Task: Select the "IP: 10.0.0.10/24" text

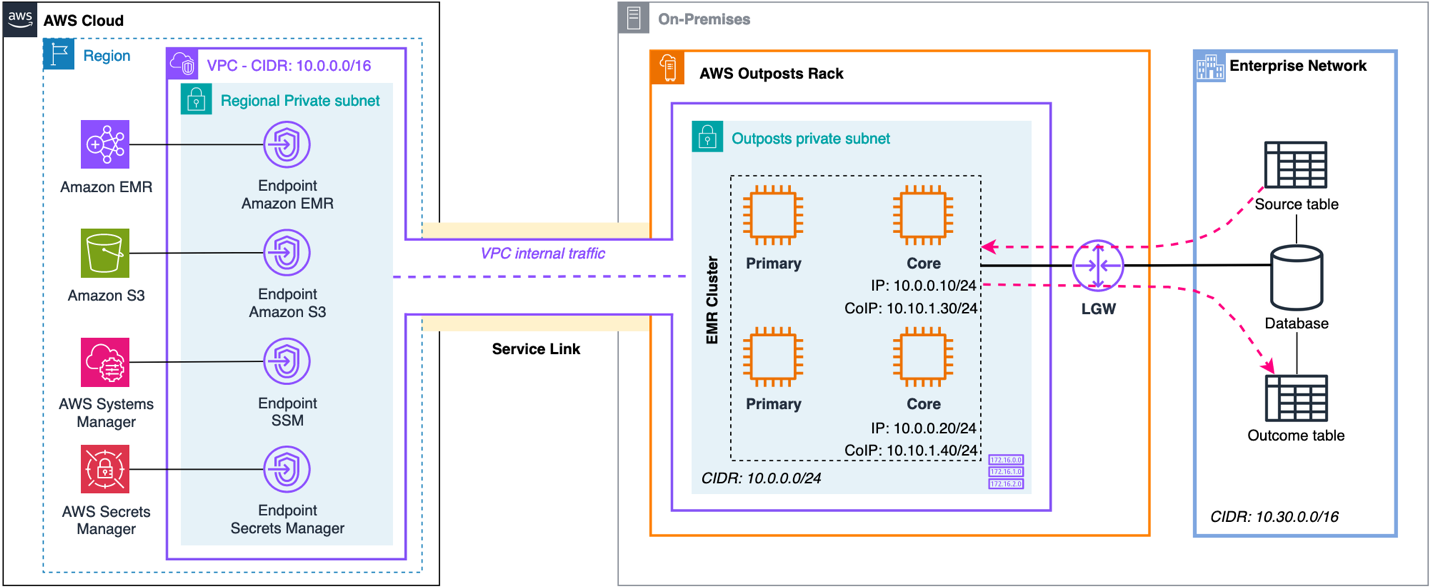Action: [924, 286]
